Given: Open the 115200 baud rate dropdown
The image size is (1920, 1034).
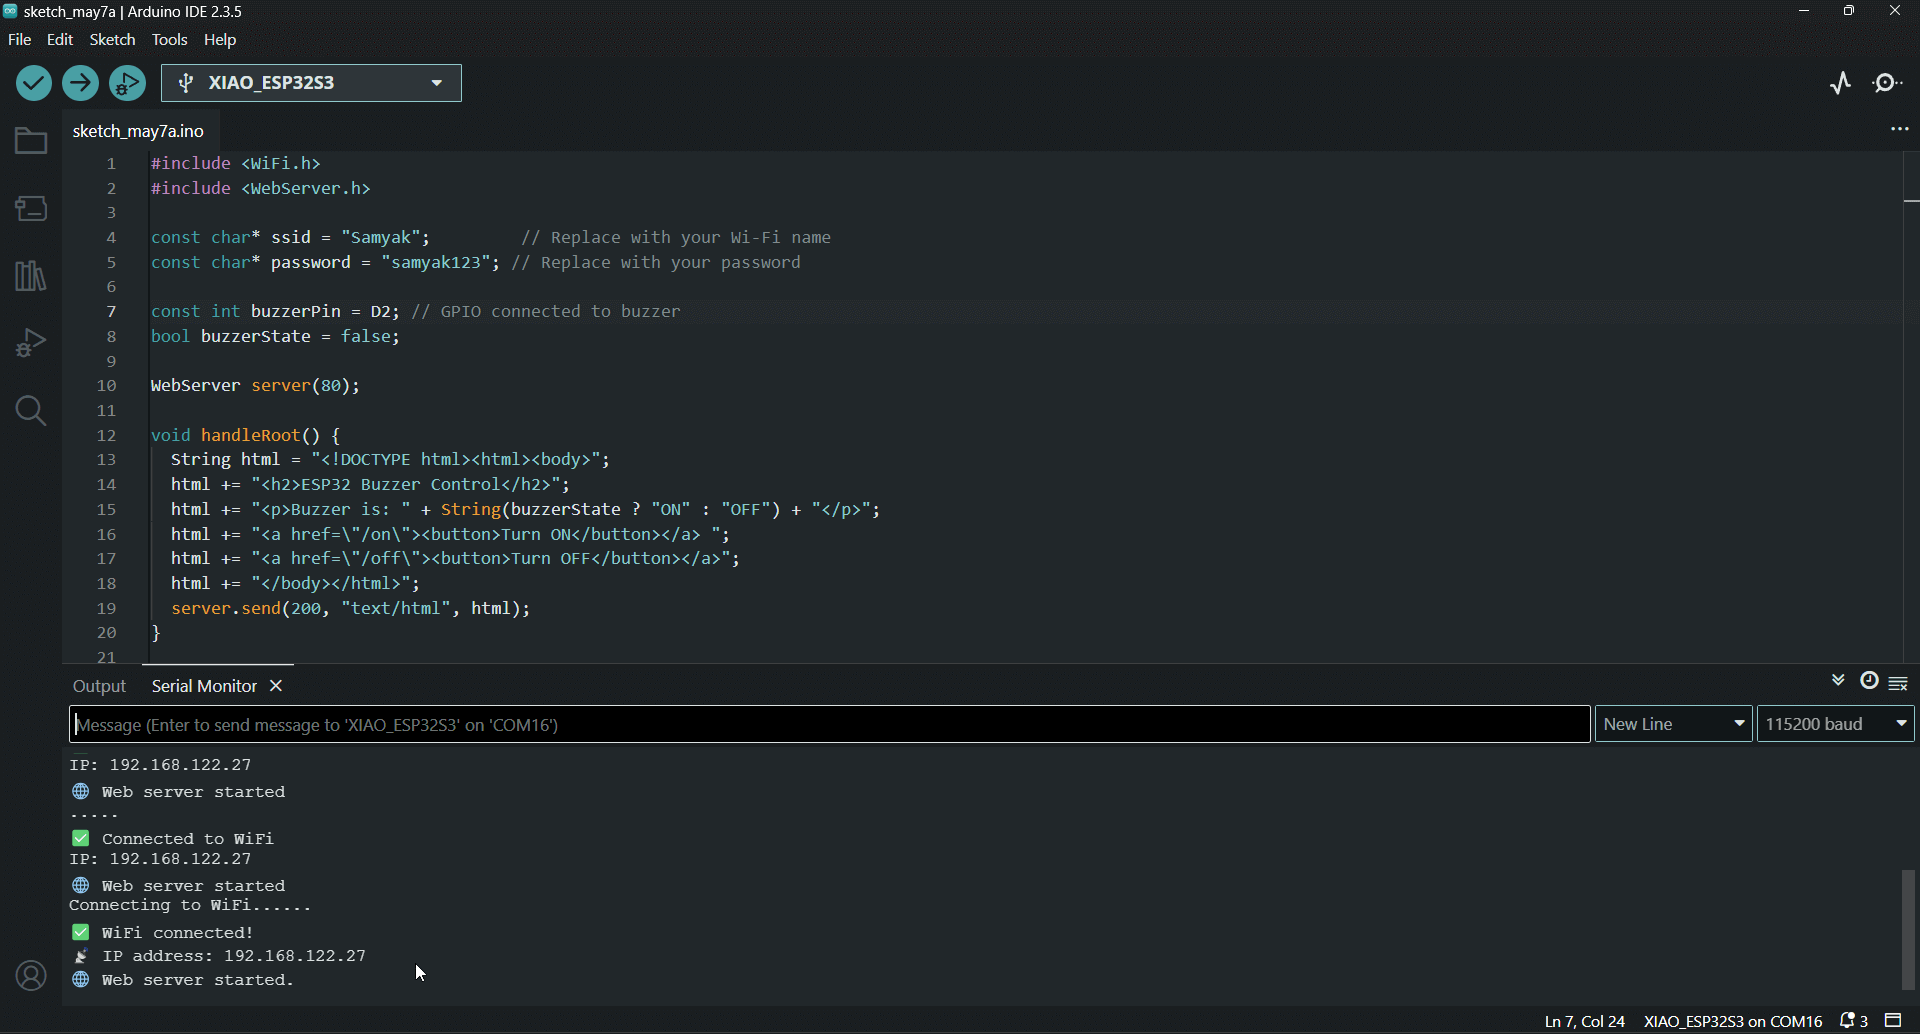Looking at the screenshot, I should coord(1836,724).
